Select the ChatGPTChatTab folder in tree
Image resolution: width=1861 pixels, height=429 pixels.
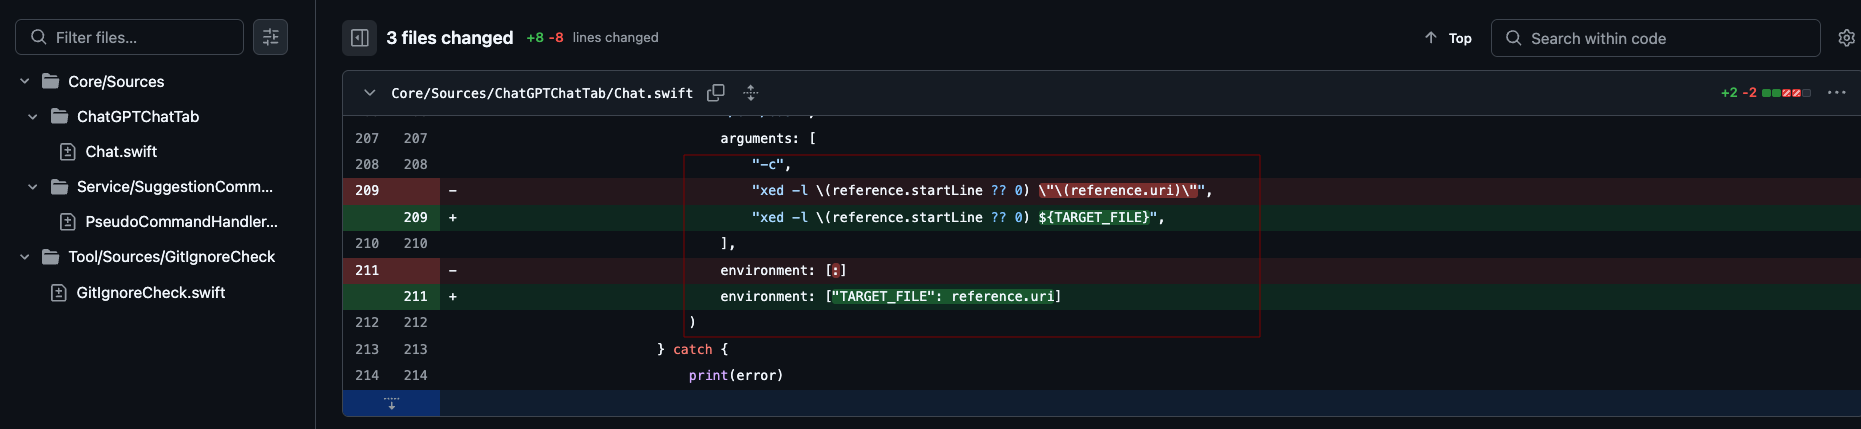pos(138,116)
